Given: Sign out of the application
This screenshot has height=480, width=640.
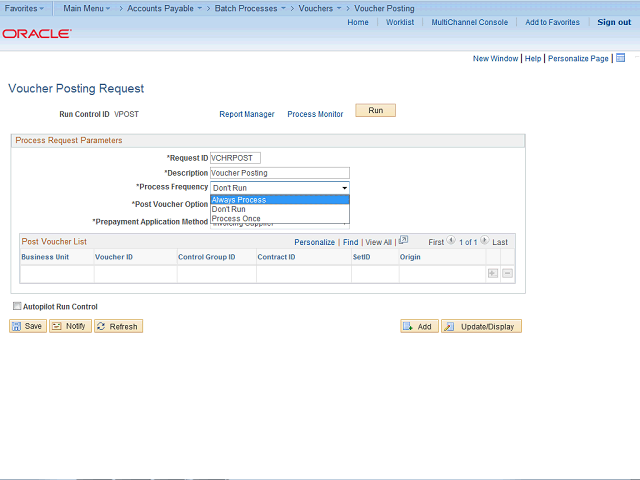Looking at the screenshot, I should [x=614, y=22].
